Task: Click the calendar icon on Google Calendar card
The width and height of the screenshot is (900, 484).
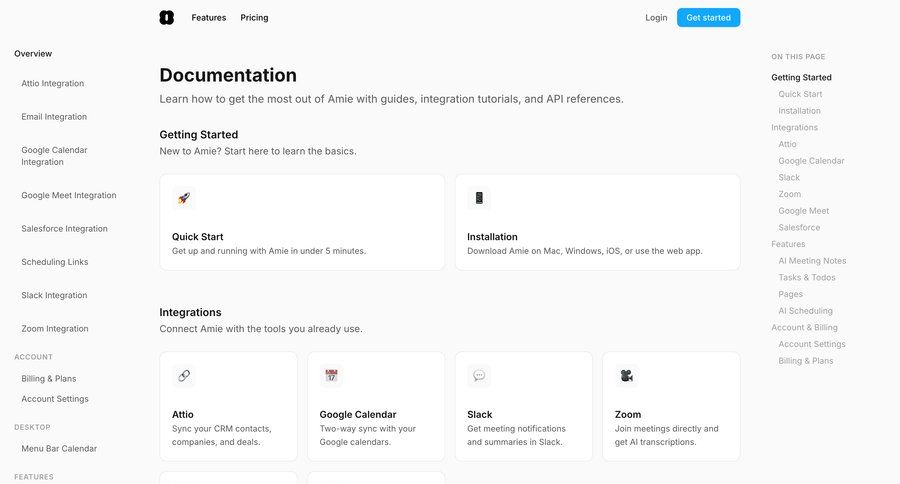Action: (x=331, y=375)
